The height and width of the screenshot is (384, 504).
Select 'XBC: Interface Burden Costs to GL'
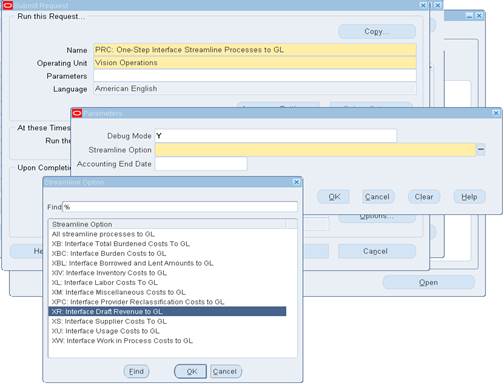(167, 253)
